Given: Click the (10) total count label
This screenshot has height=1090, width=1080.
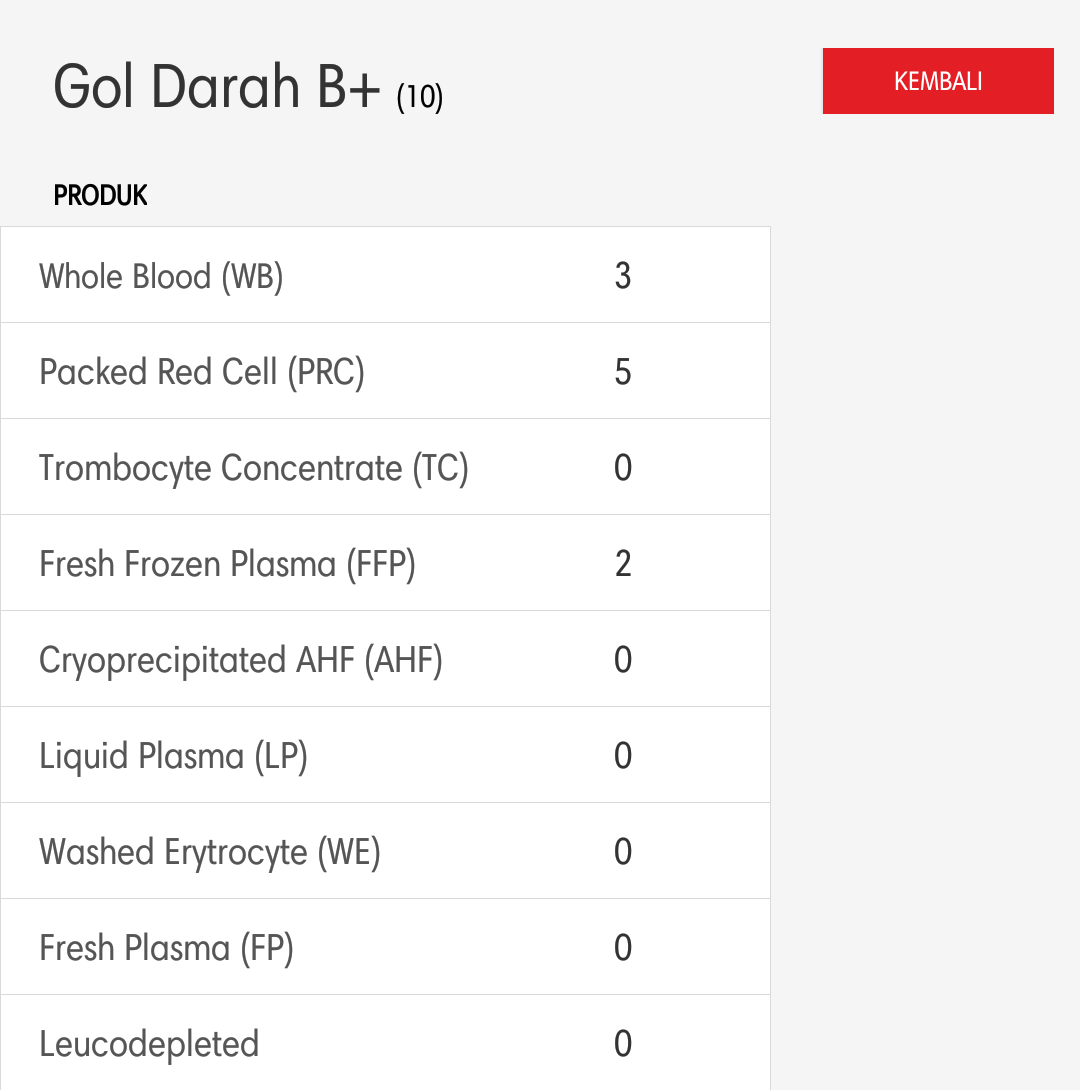Looking at the screenshot, I should tap(420, 97).
